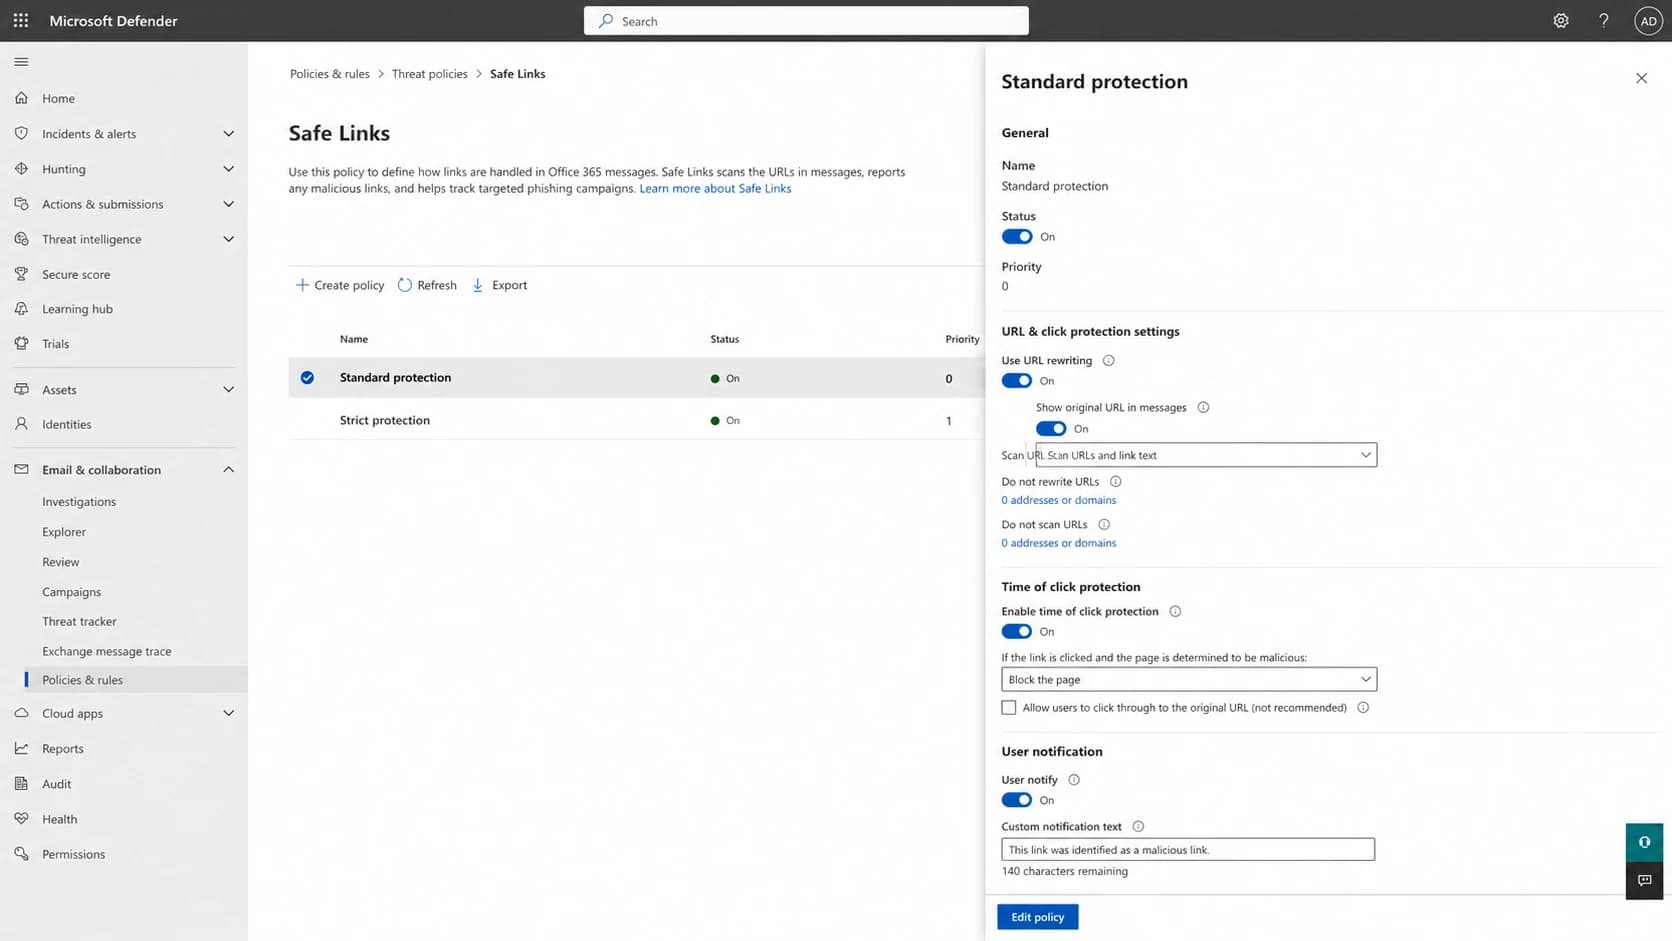
Task: Open the Scan URLs and link text dropdown
Action: [x=1206, y=455]
